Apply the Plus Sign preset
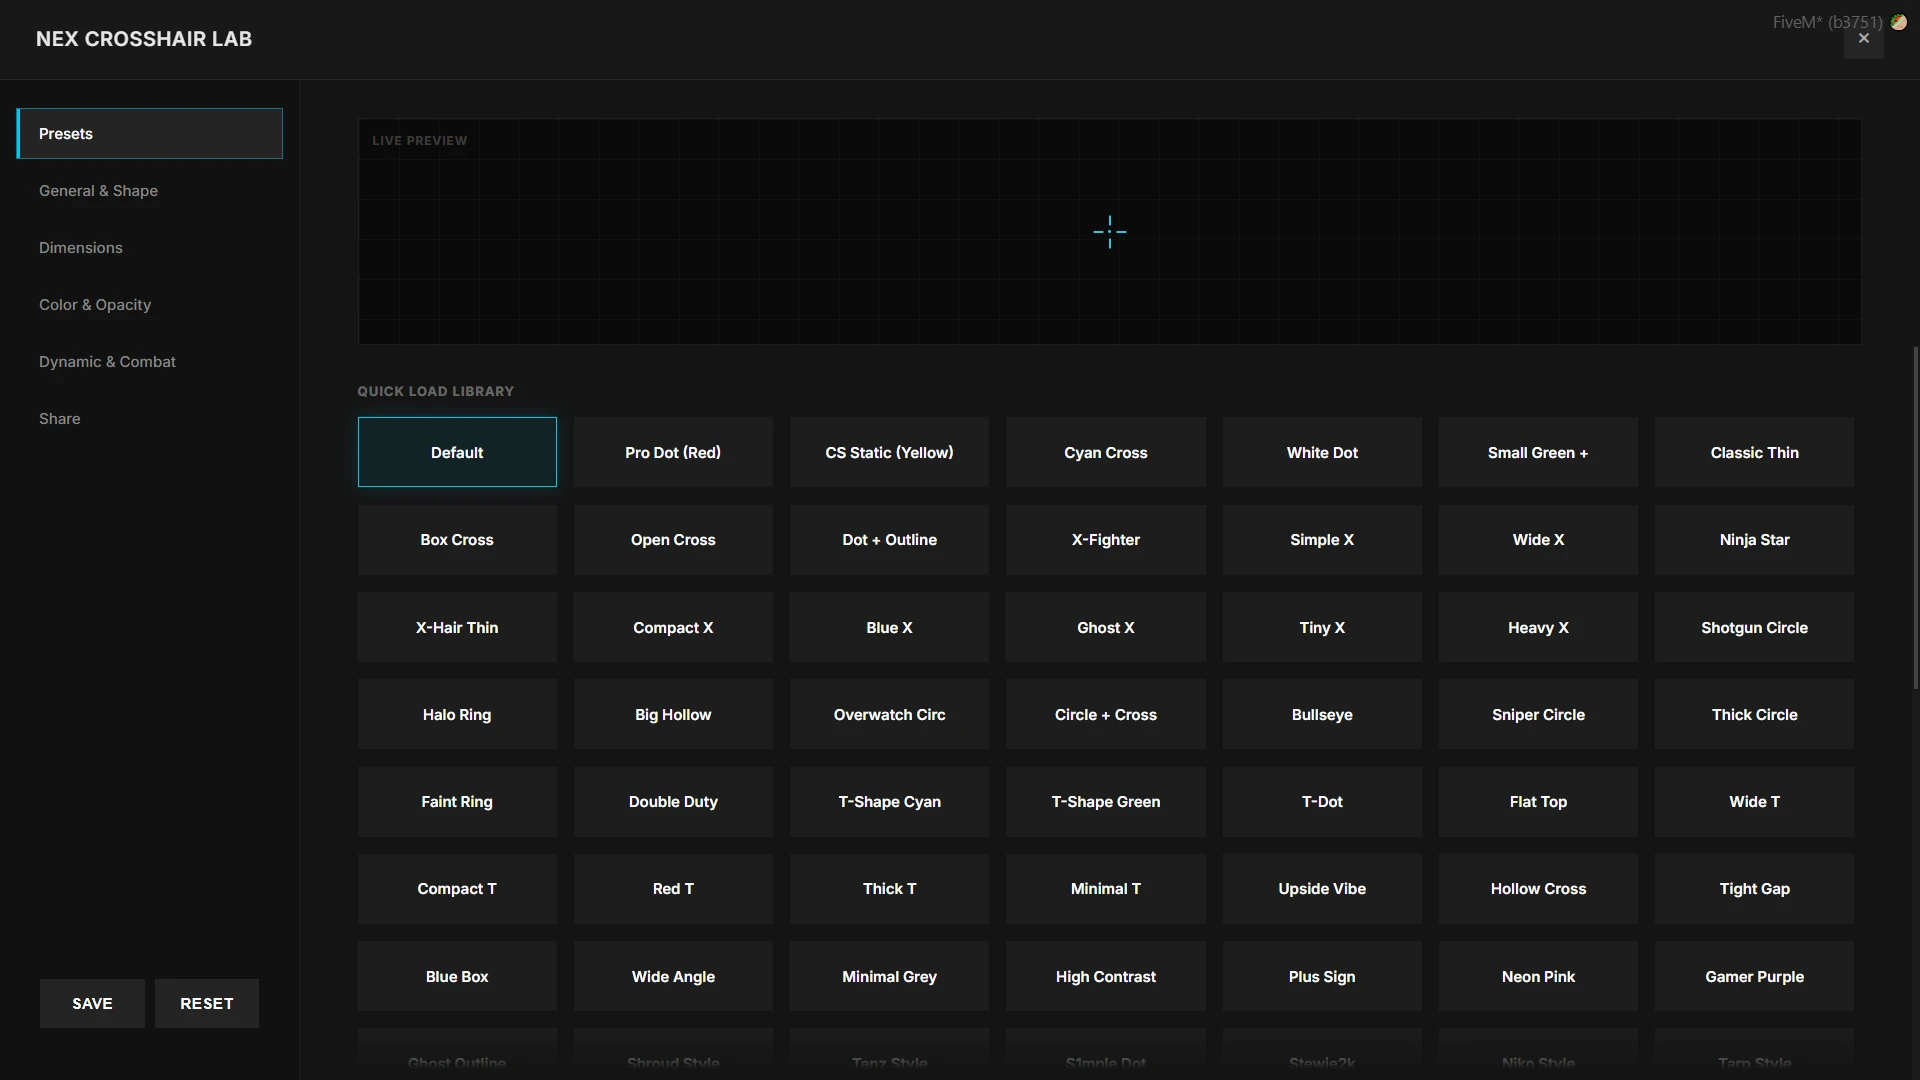The height and width of the screenshot is (1080, 1920). tap(1322, 976)
